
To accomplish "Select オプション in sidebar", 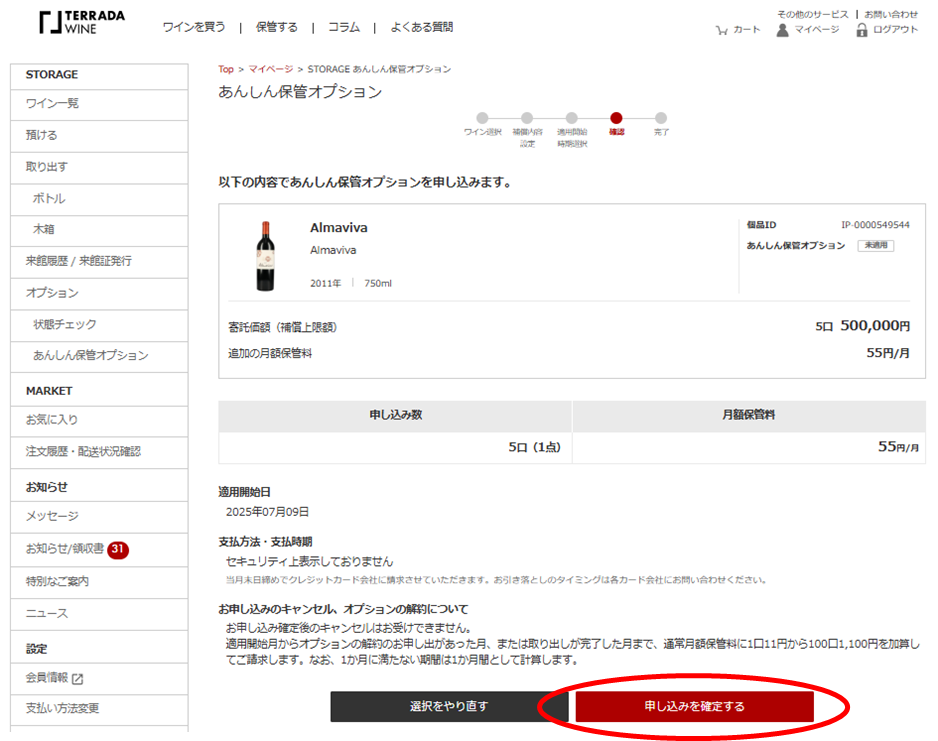I will 99,293.
